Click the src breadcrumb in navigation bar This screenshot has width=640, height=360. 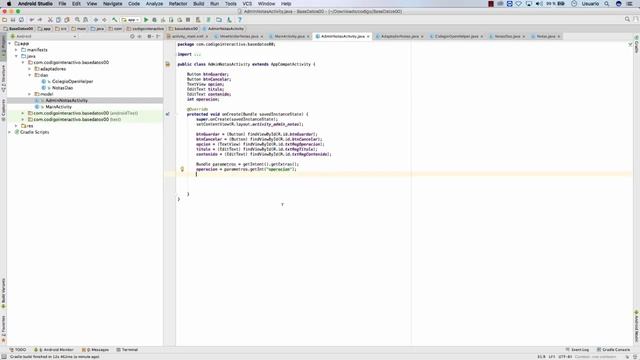coord(61,29)
